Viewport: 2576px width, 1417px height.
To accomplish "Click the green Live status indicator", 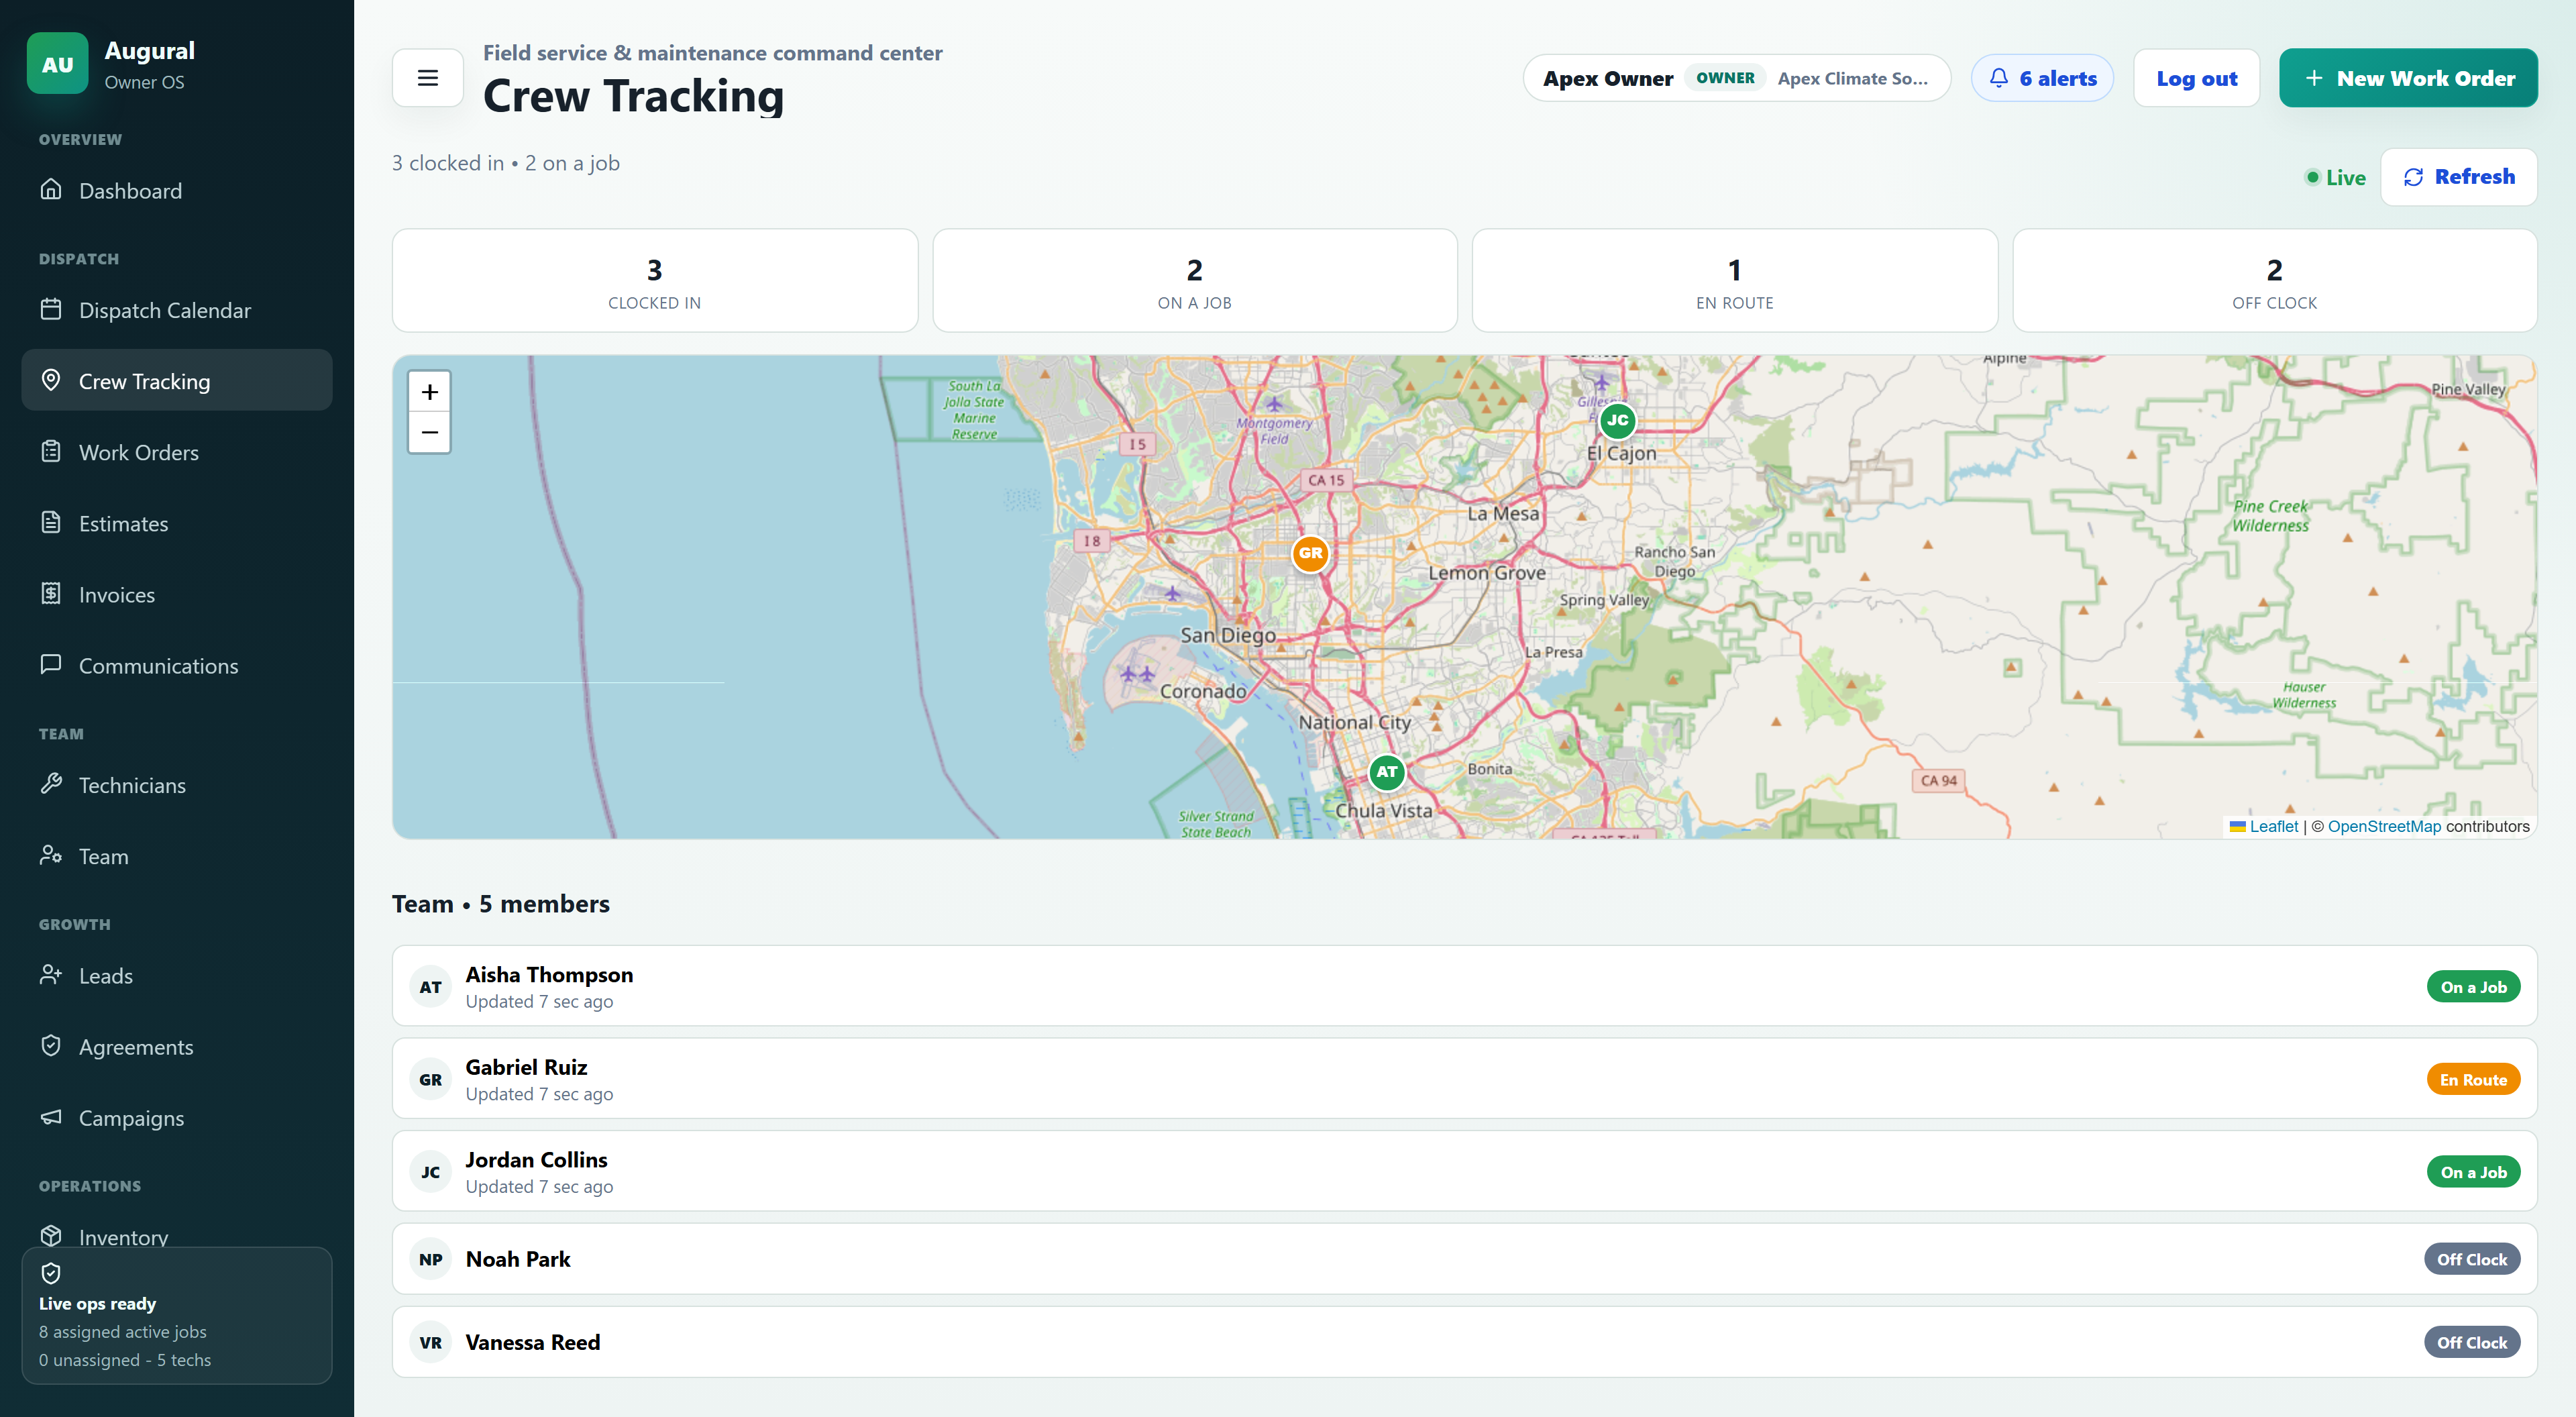I will [x=2335, y=177].
